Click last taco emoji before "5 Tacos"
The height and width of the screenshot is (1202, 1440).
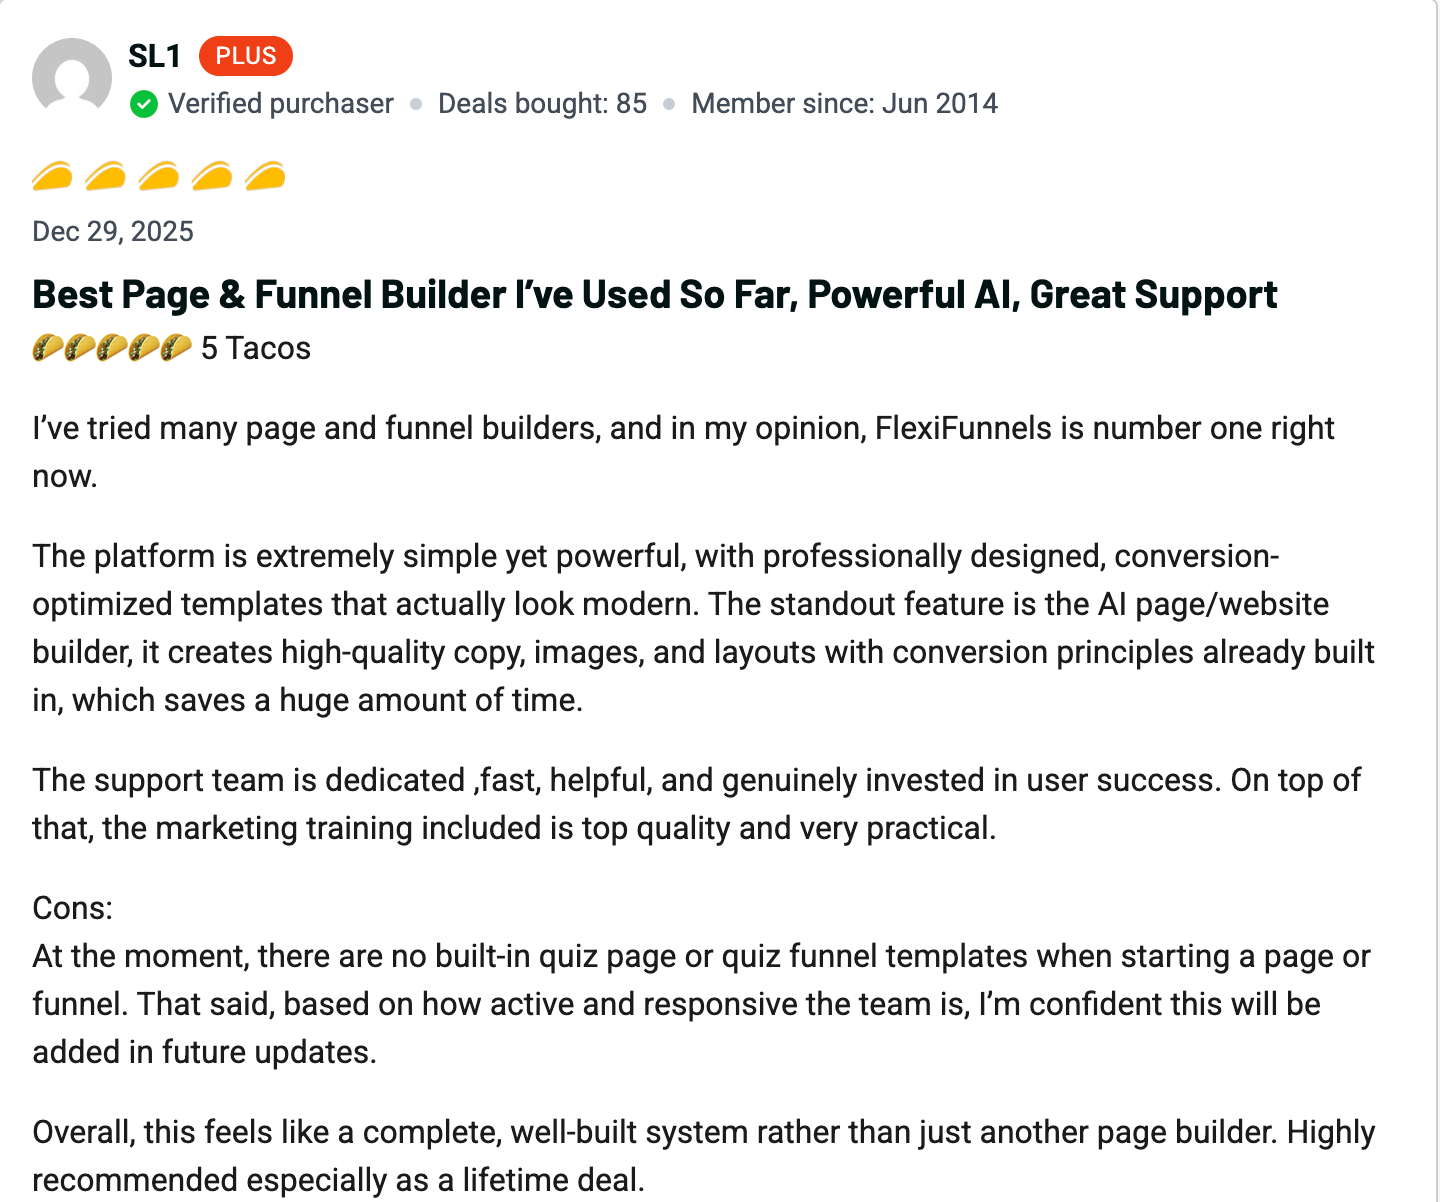[x=176, y=348]
